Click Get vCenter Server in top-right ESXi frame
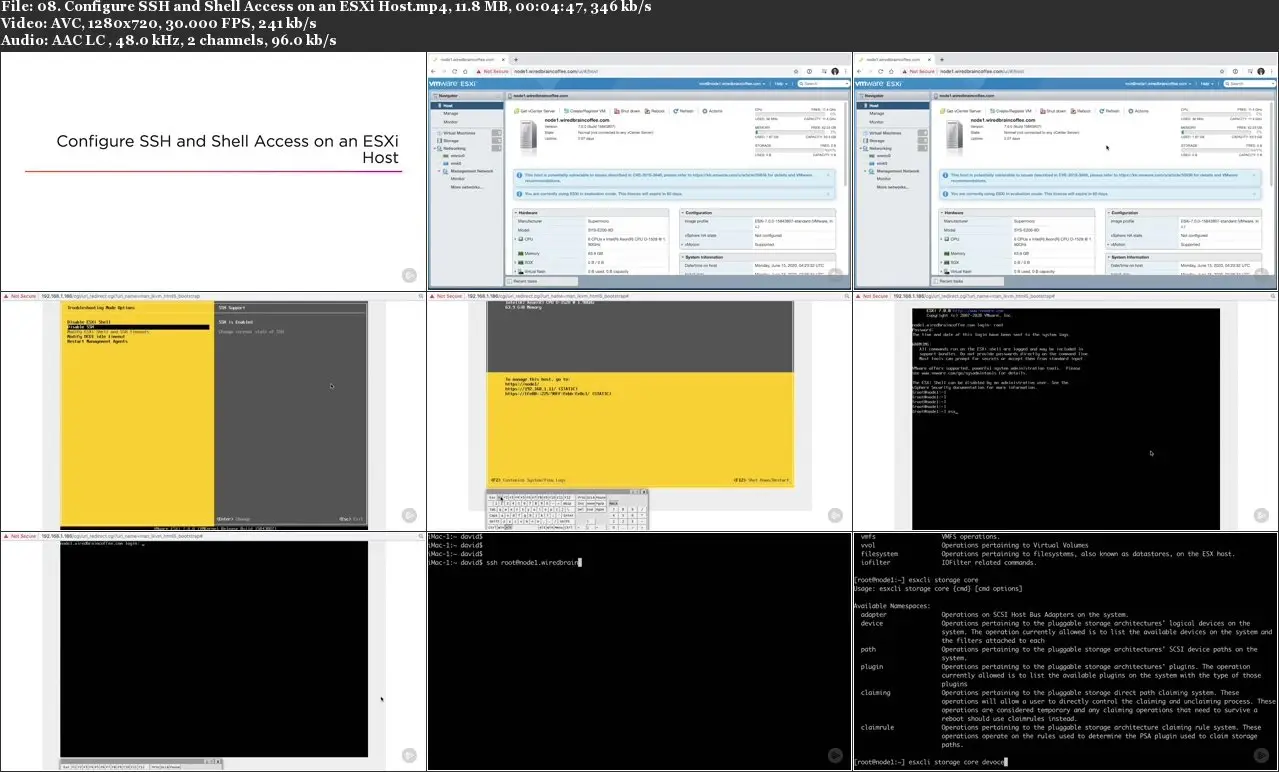This screenshot has width=1279, height=772. click(x=960, y=111)
